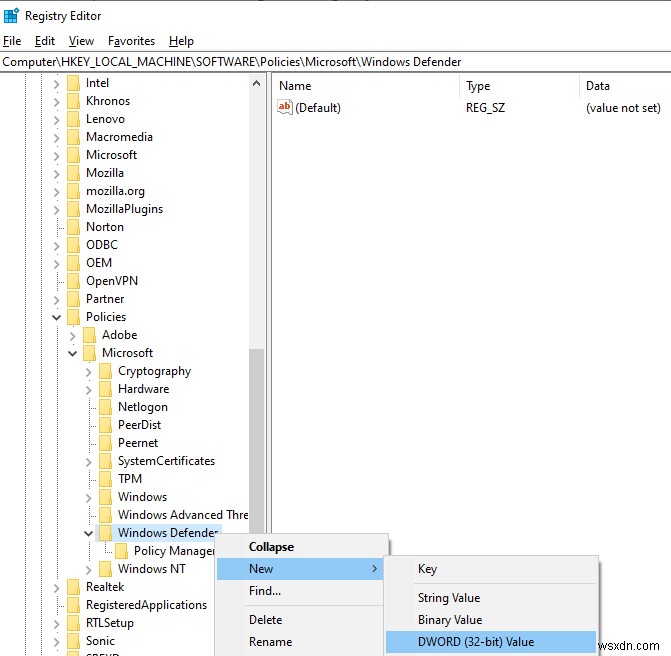Click the TPM folder icon
Viewport: 671px width, 656px height.
[x=105, y=479]
